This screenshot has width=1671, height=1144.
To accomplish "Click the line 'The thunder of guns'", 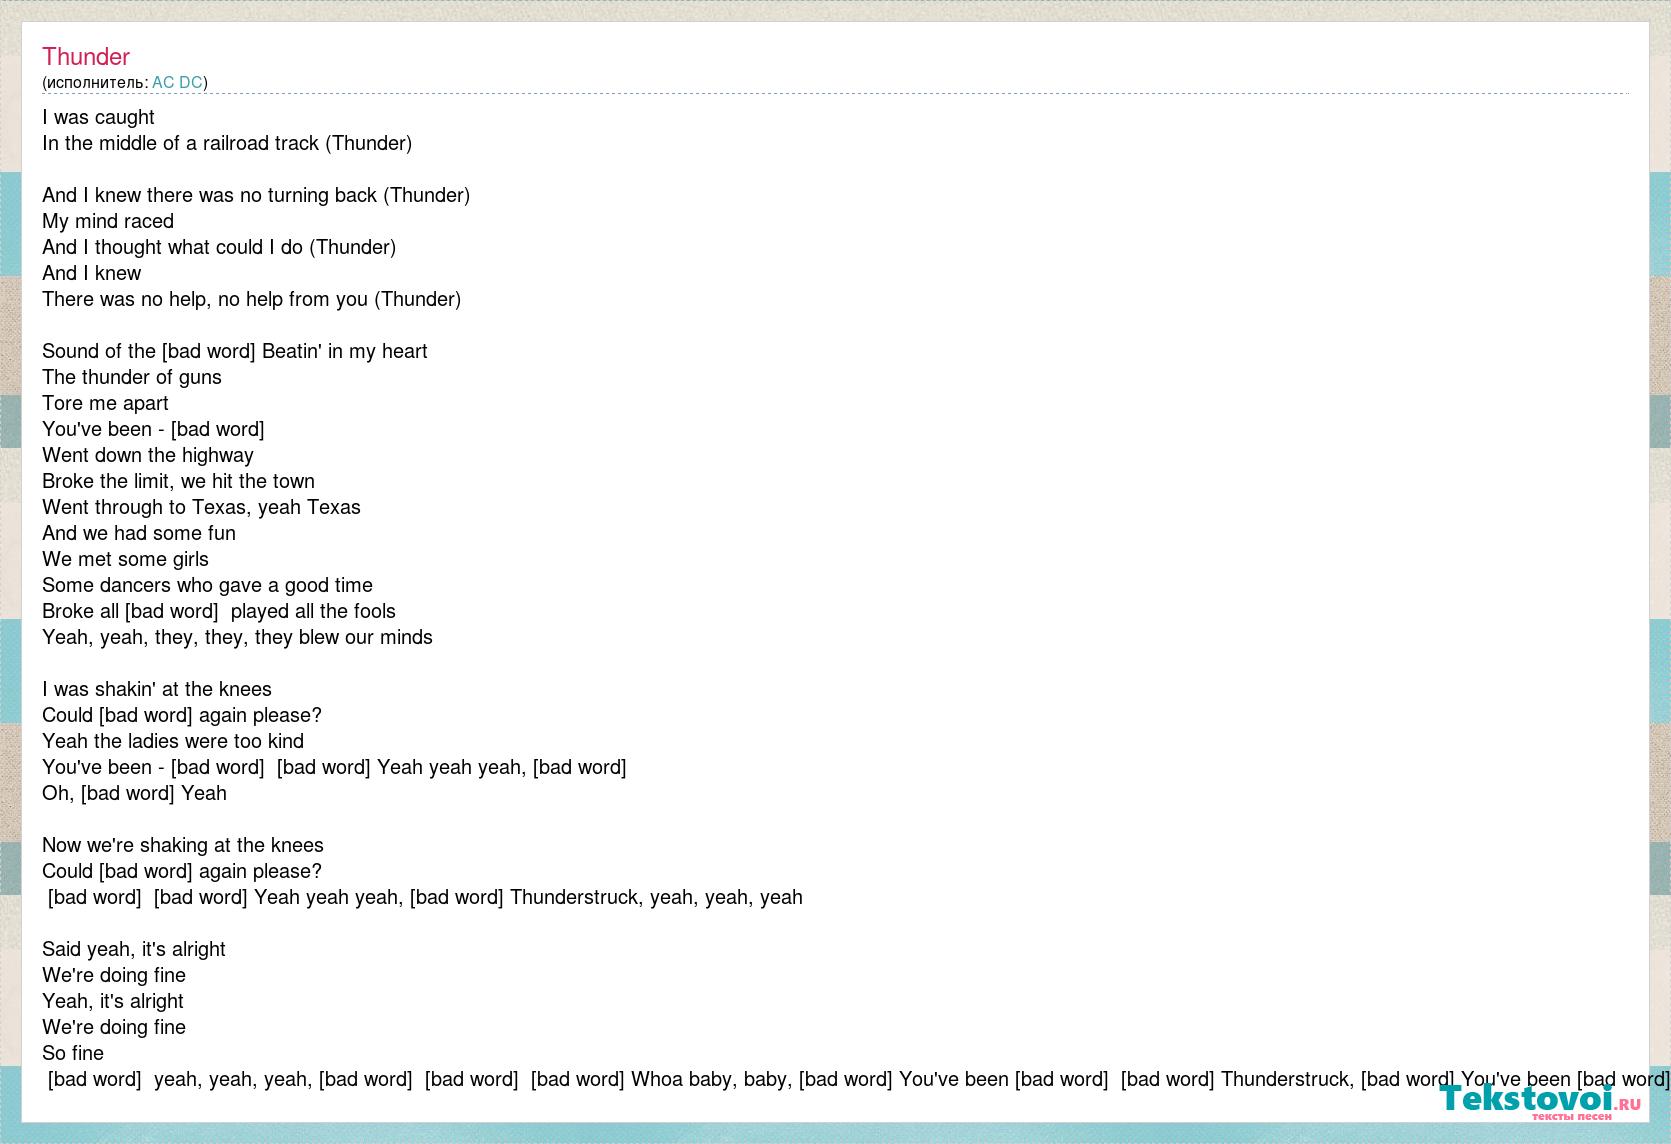I will click(x=132, y=377).
